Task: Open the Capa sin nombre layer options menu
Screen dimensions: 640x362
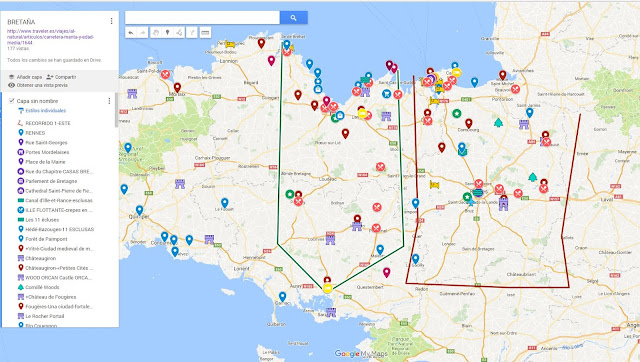Action: click(x=109, y=101)
